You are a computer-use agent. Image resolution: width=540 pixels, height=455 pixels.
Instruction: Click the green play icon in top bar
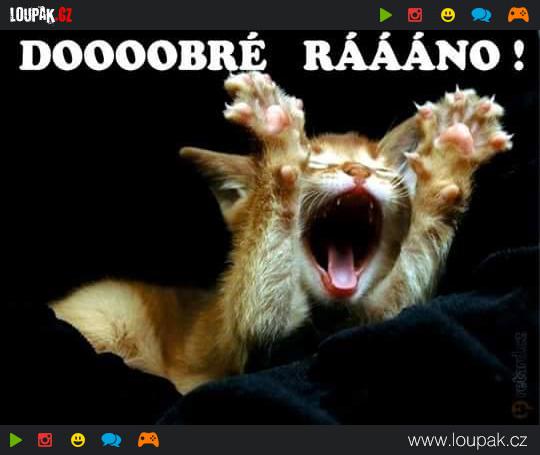click(x=386, y=15)
